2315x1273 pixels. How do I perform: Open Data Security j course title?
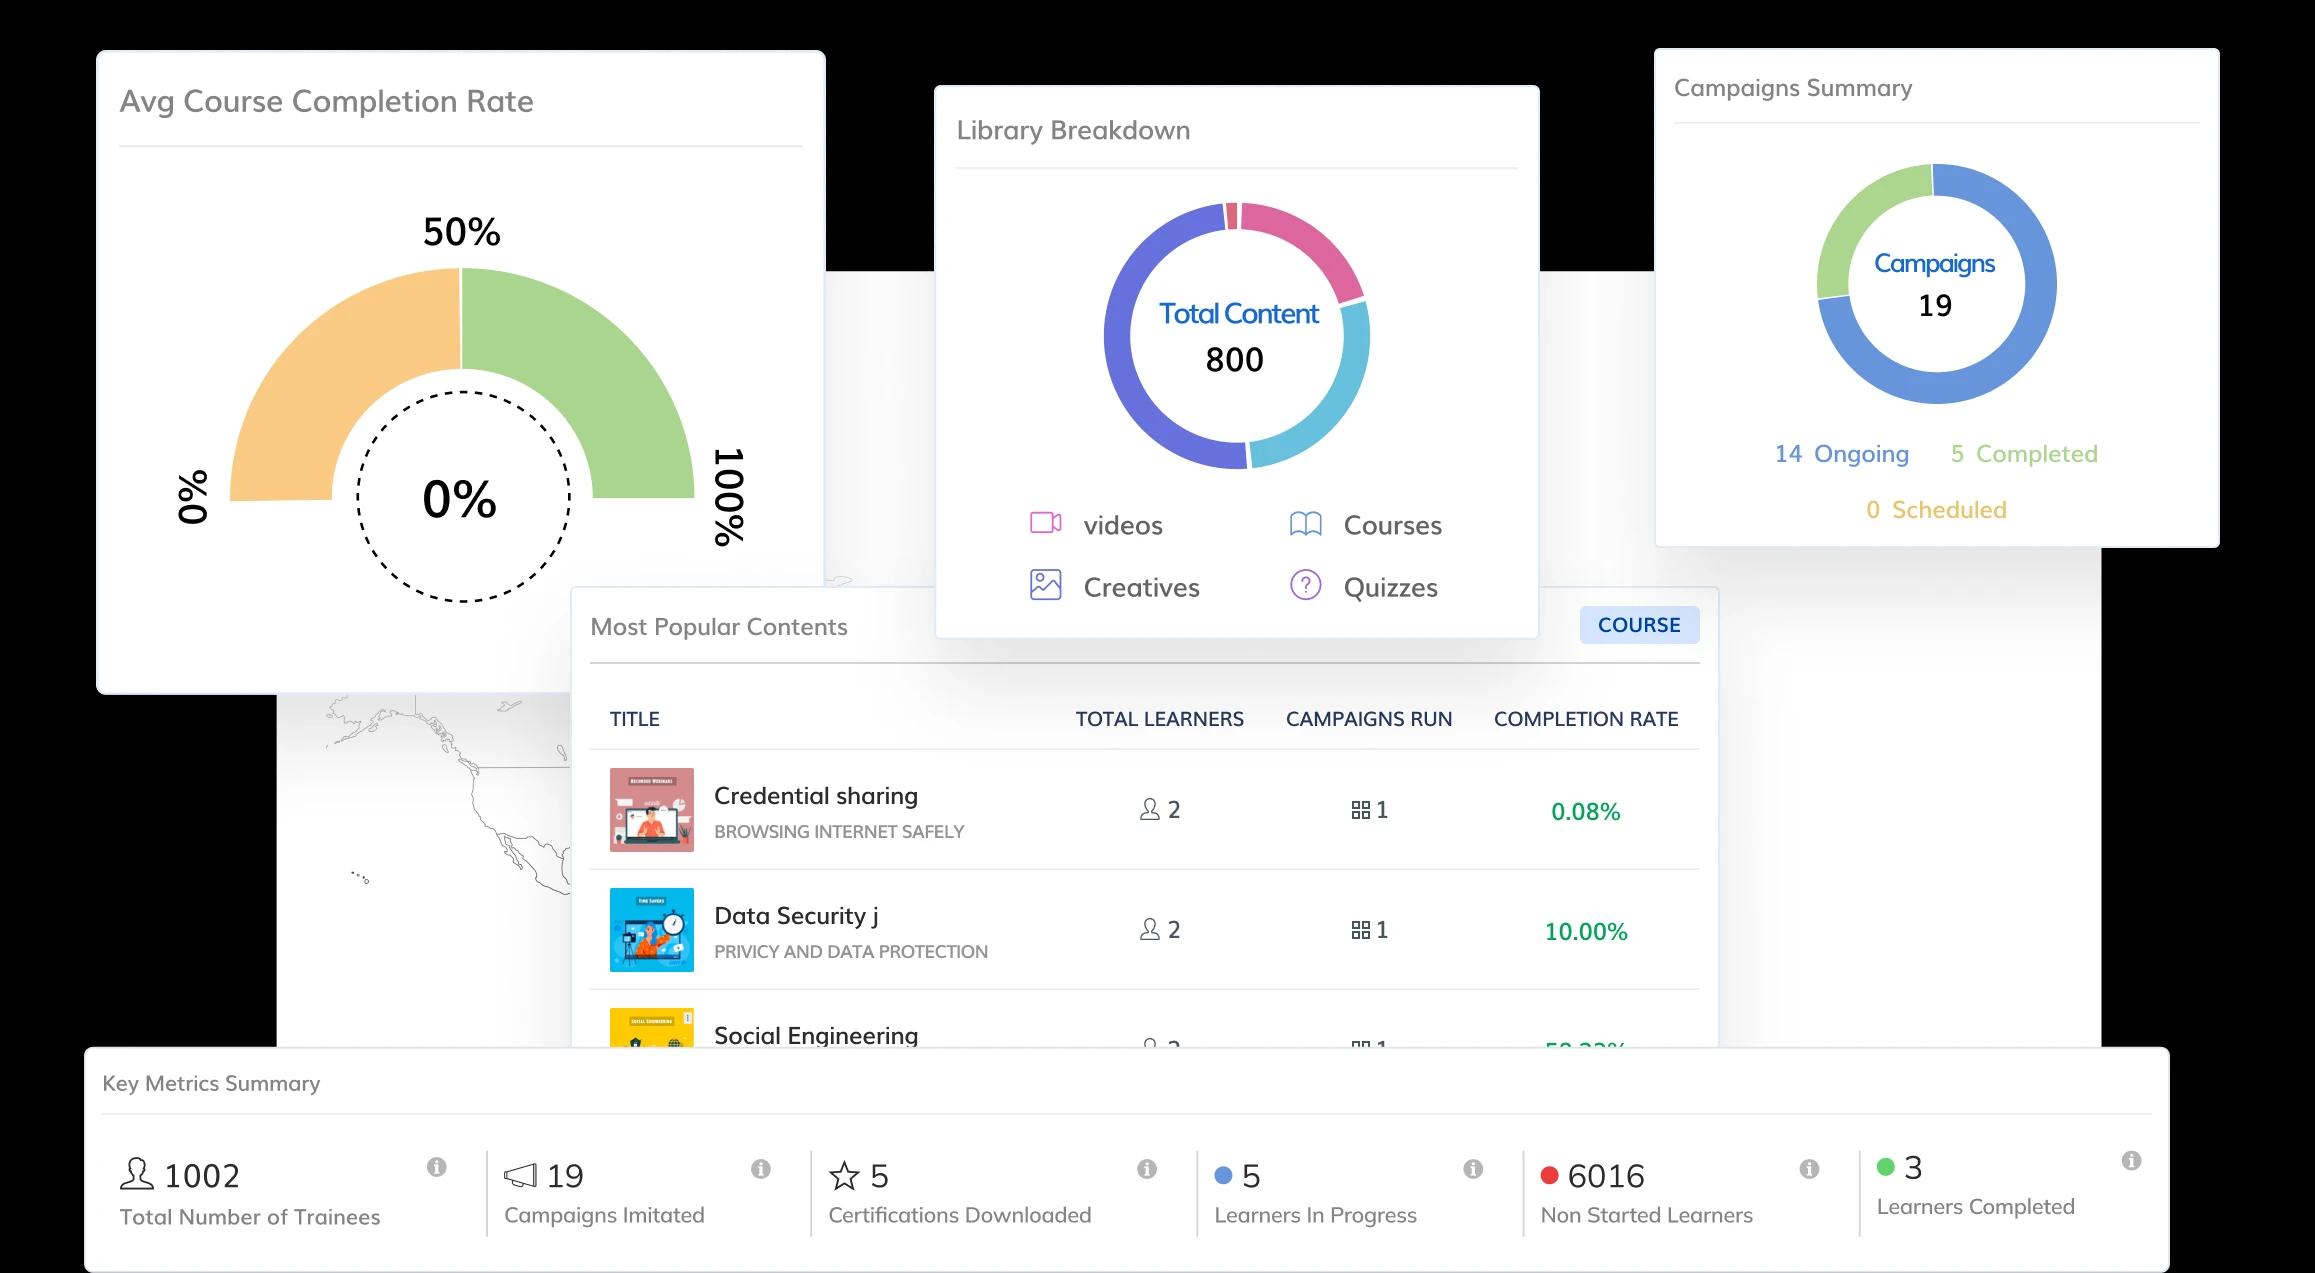point(796,916)
